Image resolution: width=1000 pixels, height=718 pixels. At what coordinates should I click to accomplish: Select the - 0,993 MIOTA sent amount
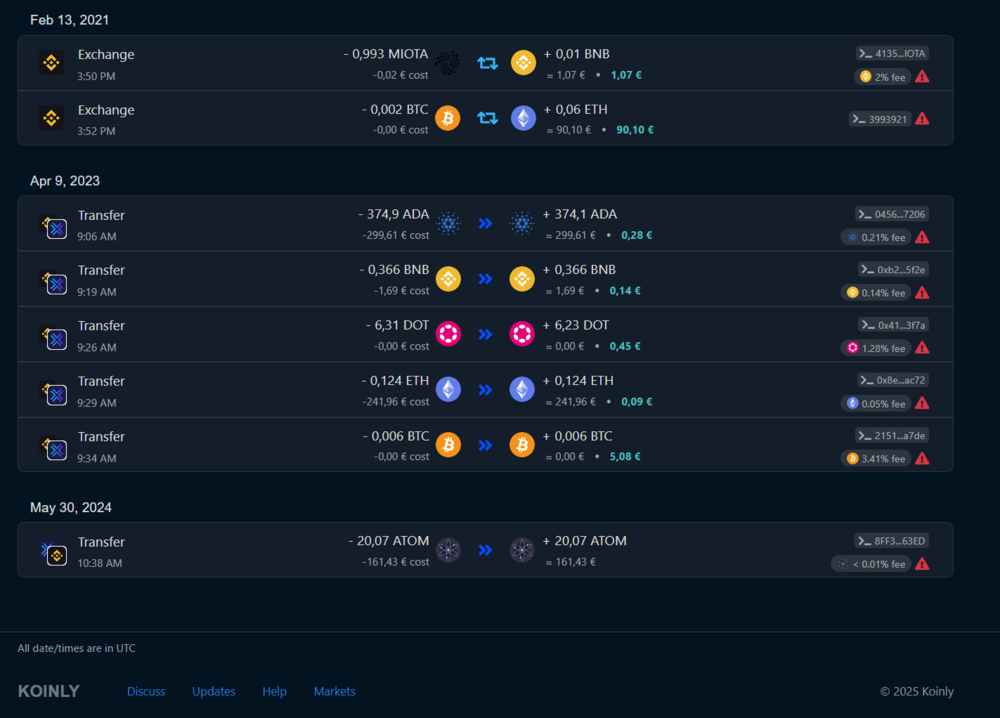coord(386,54)
